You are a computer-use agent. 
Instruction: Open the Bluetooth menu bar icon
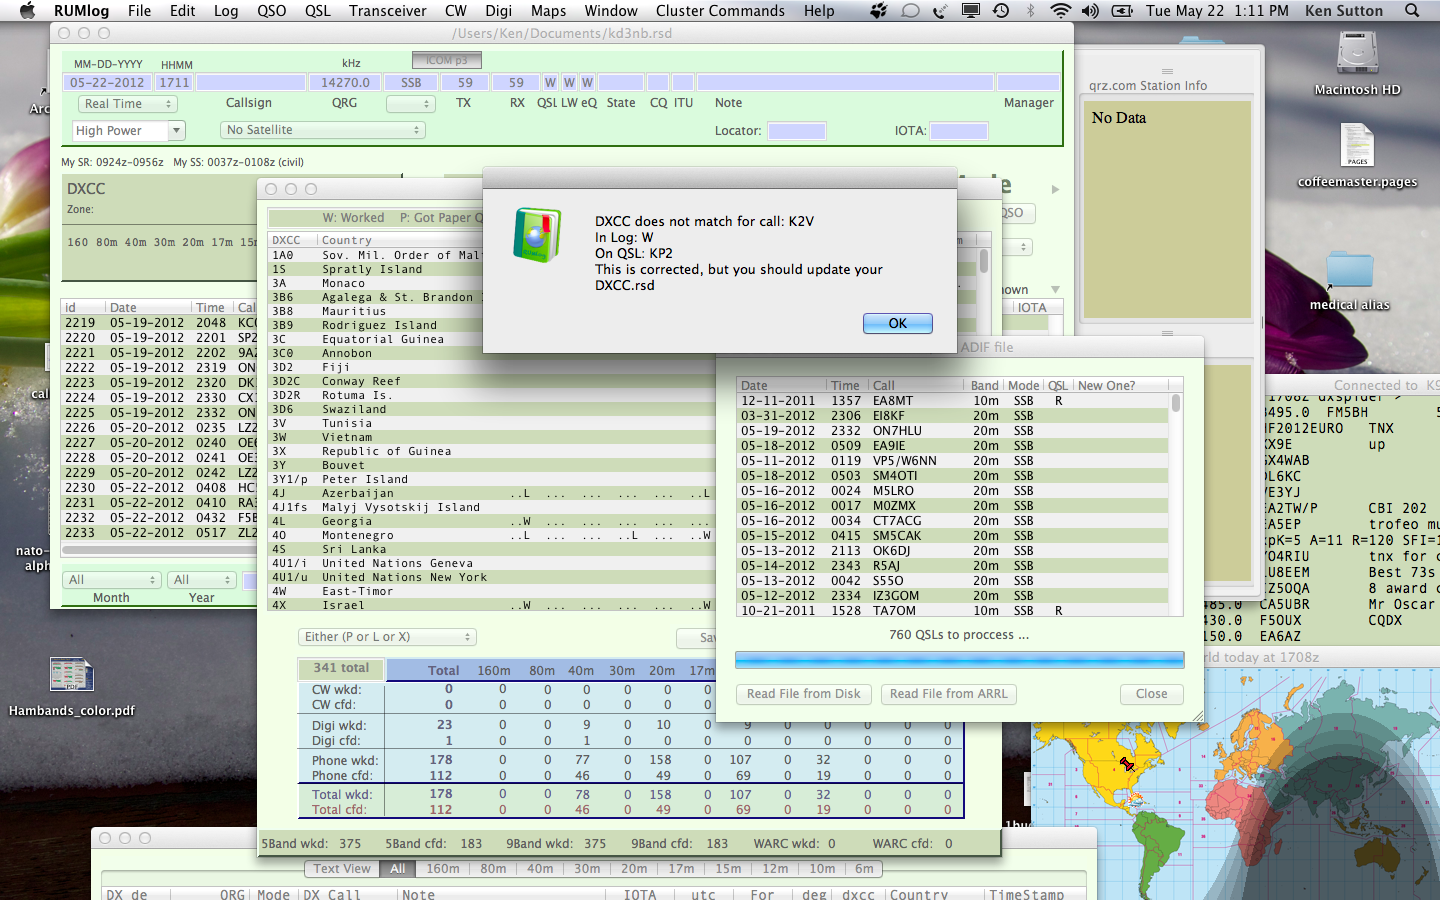click(1031, 10)
